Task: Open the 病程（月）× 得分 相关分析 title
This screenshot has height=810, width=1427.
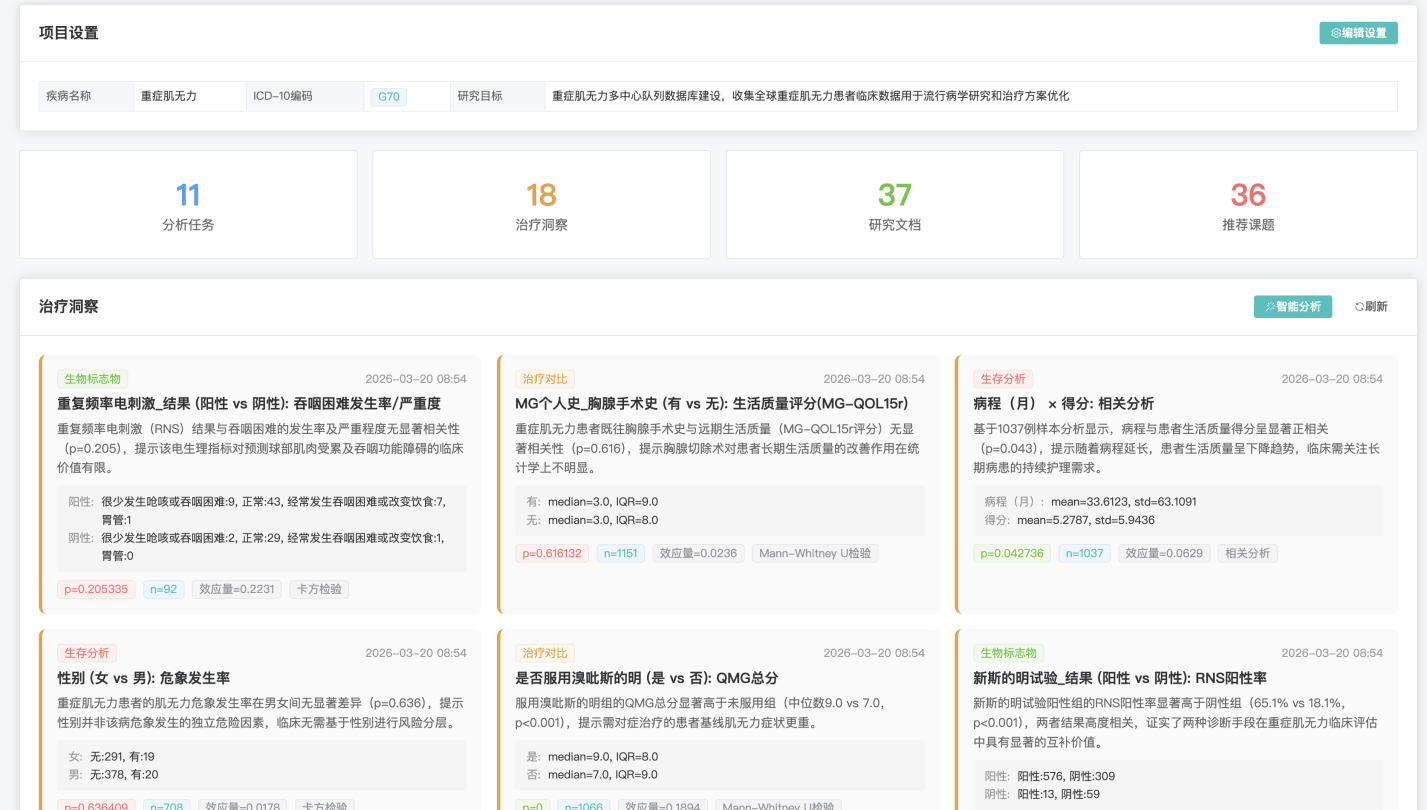Action: point(1063,403)
